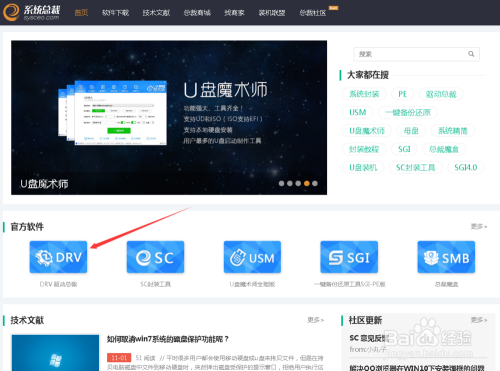500x371 pixels.
Task: Open the 总裁商城 navigation item
Action: pos(197,13)
